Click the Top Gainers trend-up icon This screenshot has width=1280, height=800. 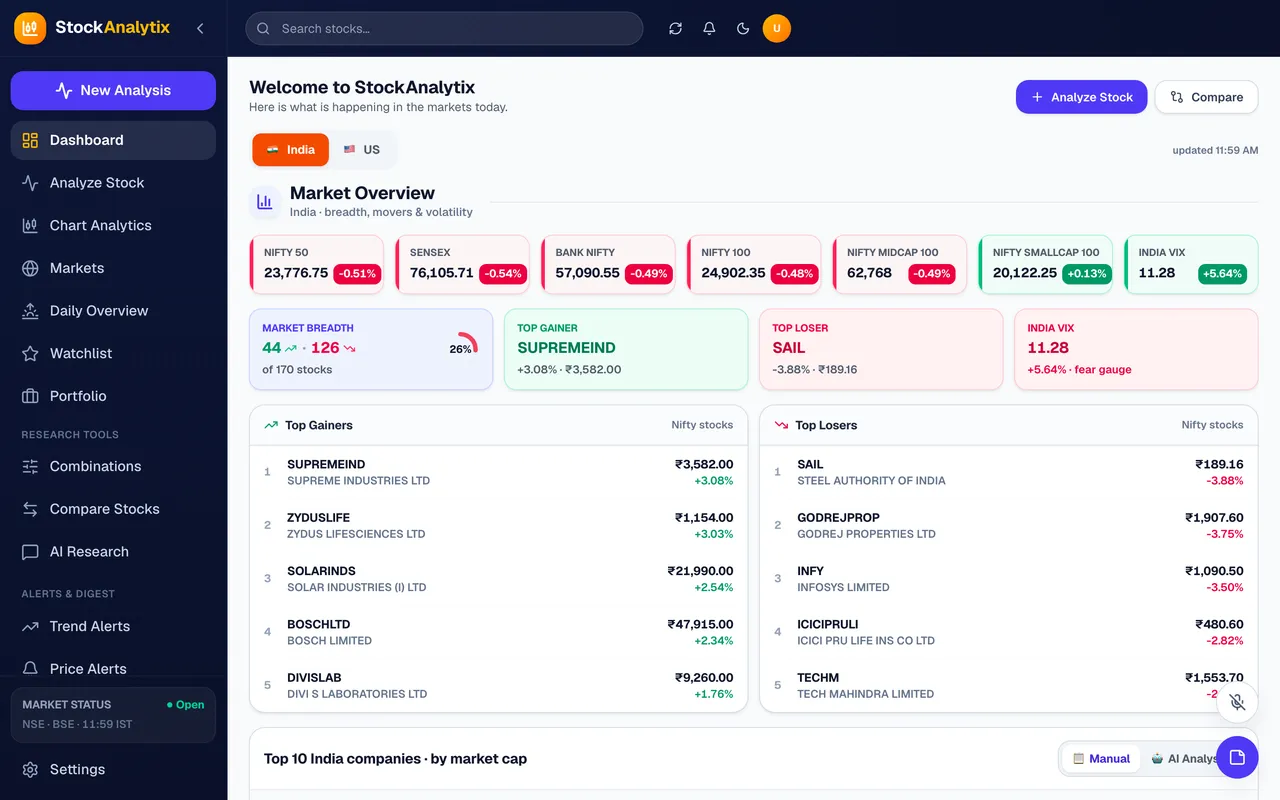271,425
